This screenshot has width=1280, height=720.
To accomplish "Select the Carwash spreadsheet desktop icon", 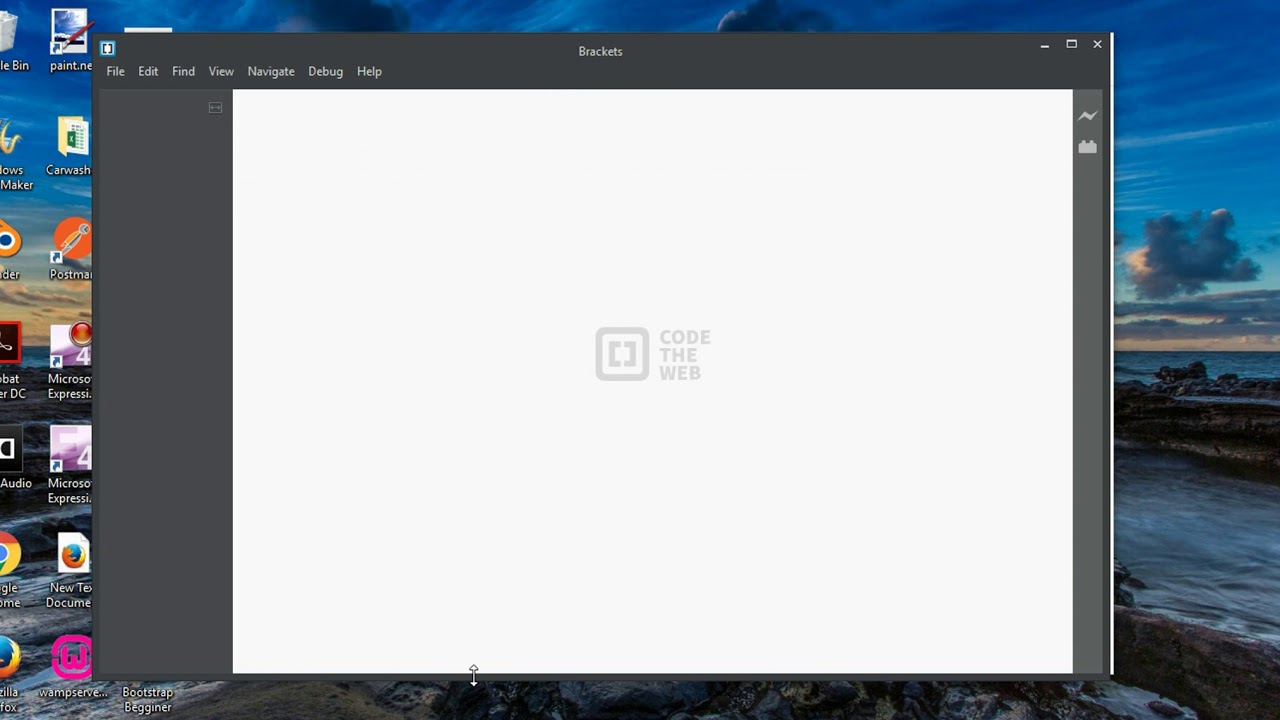I will click(68, 147).
